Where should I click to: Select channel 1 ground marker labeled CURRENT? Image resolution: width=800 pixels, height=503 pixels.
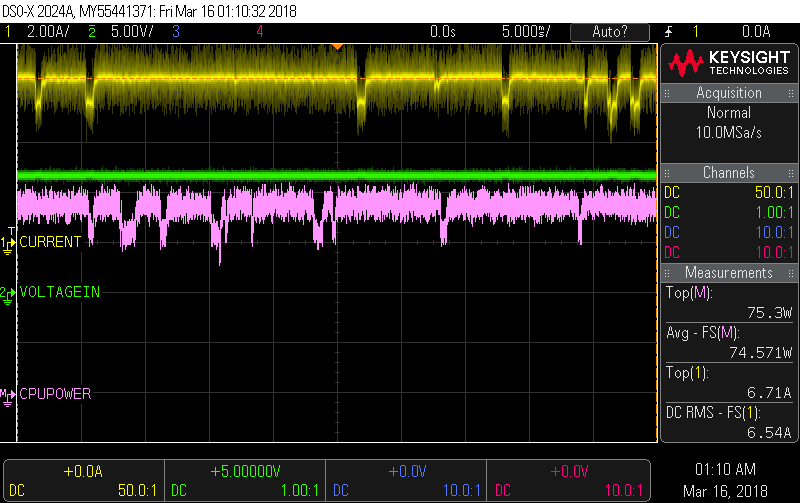pos(8,244)
